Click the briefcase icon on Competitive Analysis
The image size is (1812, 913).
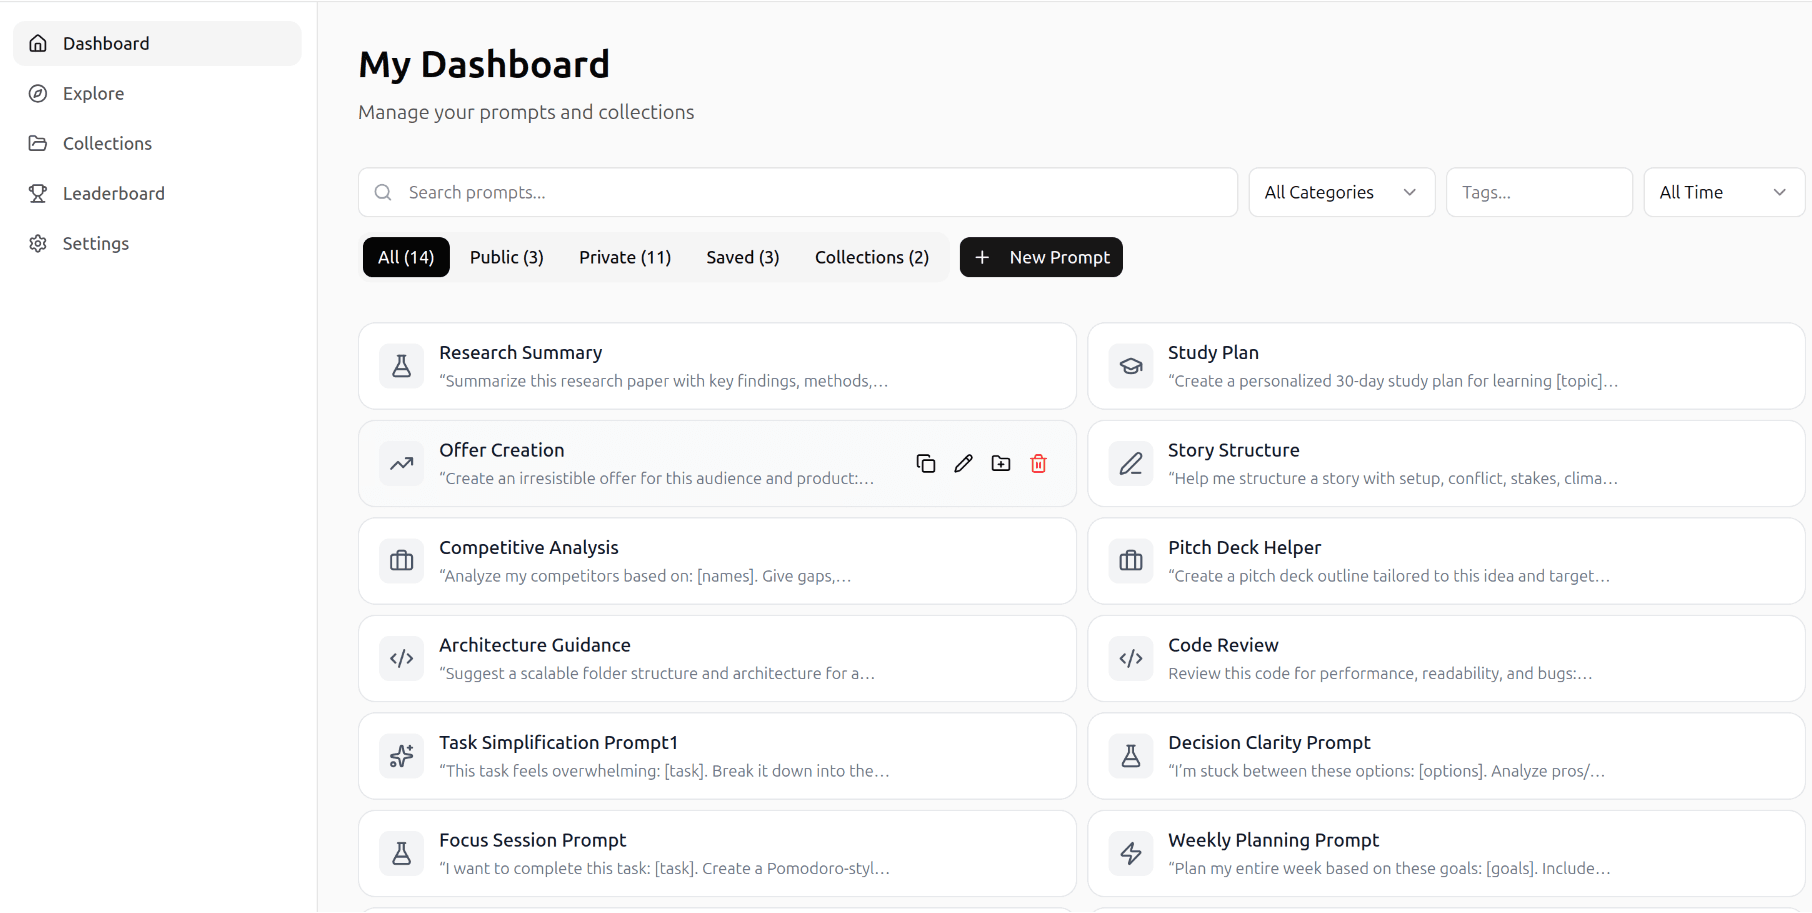point(401,561)
